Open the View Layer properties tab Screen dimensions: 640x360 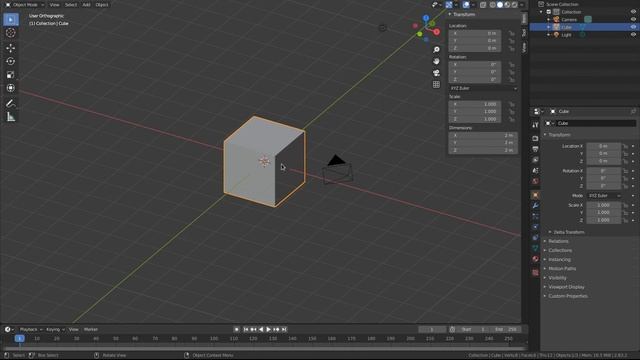tap(535, 160)
